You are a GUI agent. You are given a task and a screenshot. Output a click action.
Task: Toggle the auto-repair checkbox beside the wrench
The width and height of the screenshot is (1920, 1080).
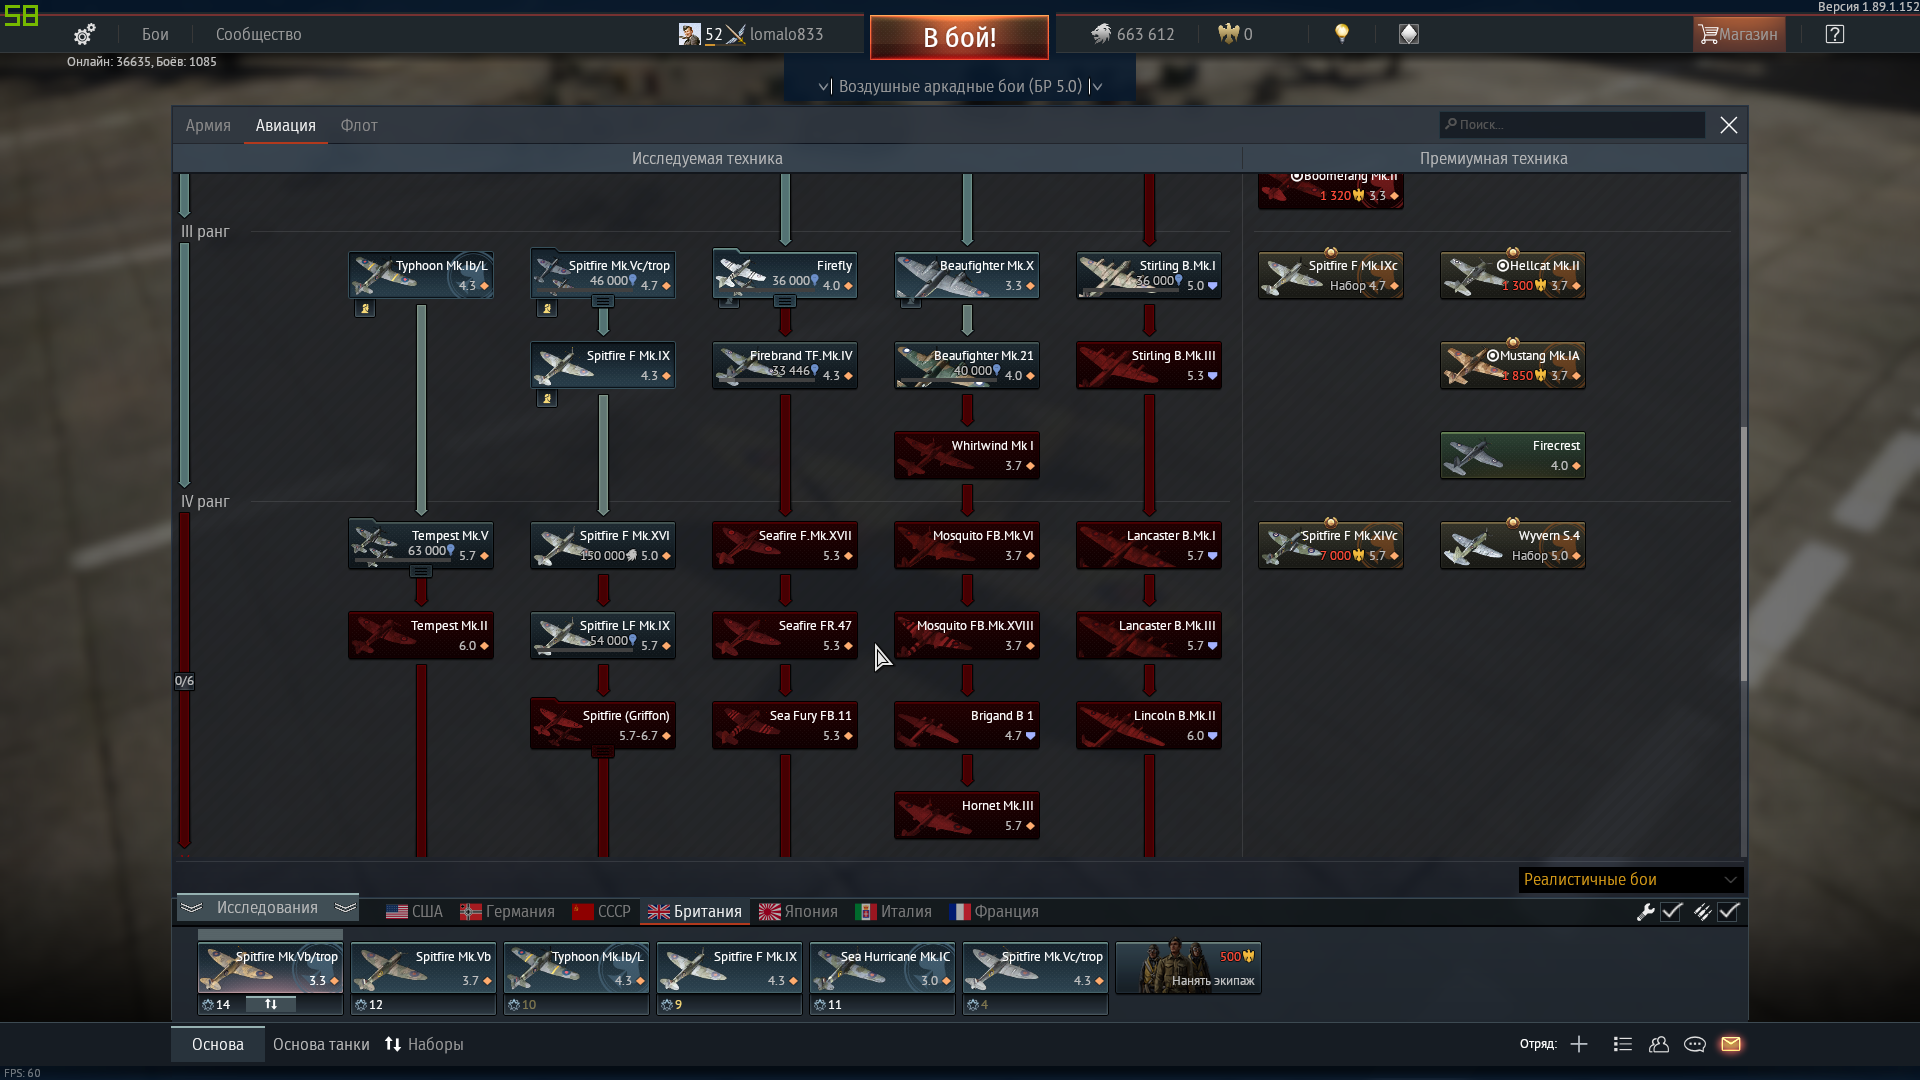(x=1671, y=912)
